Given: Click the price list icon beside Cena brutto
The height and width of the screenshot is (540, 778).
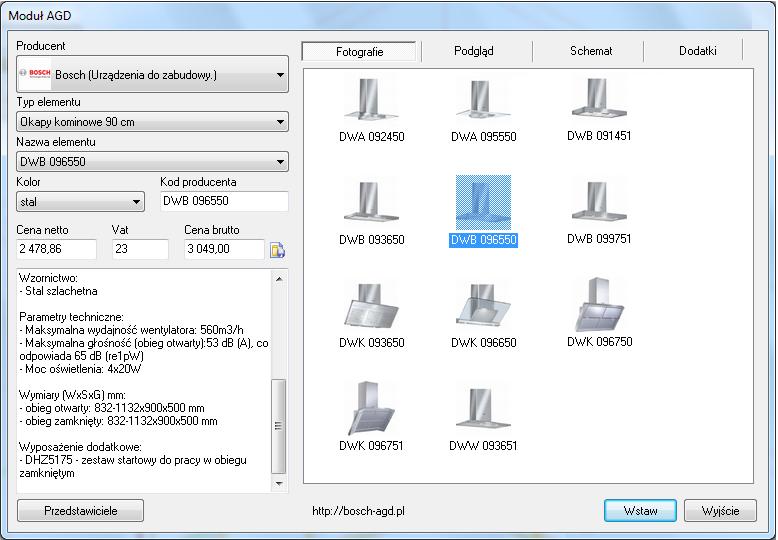Looking at the screenshot, I should (x=277, y=250).
